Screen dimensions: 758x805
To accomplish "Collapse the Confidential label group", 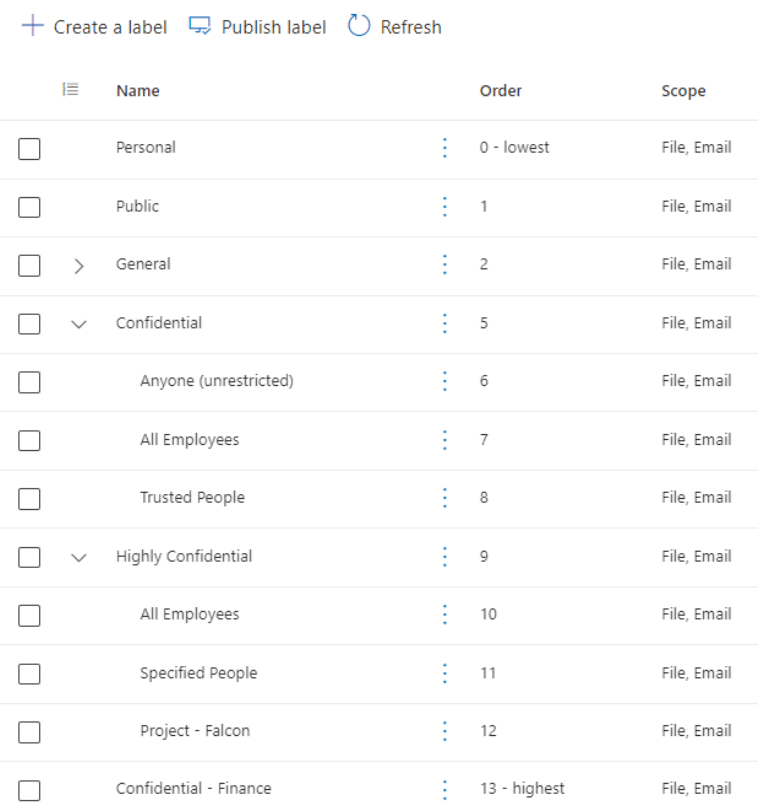I will click(x=79, y=323).
